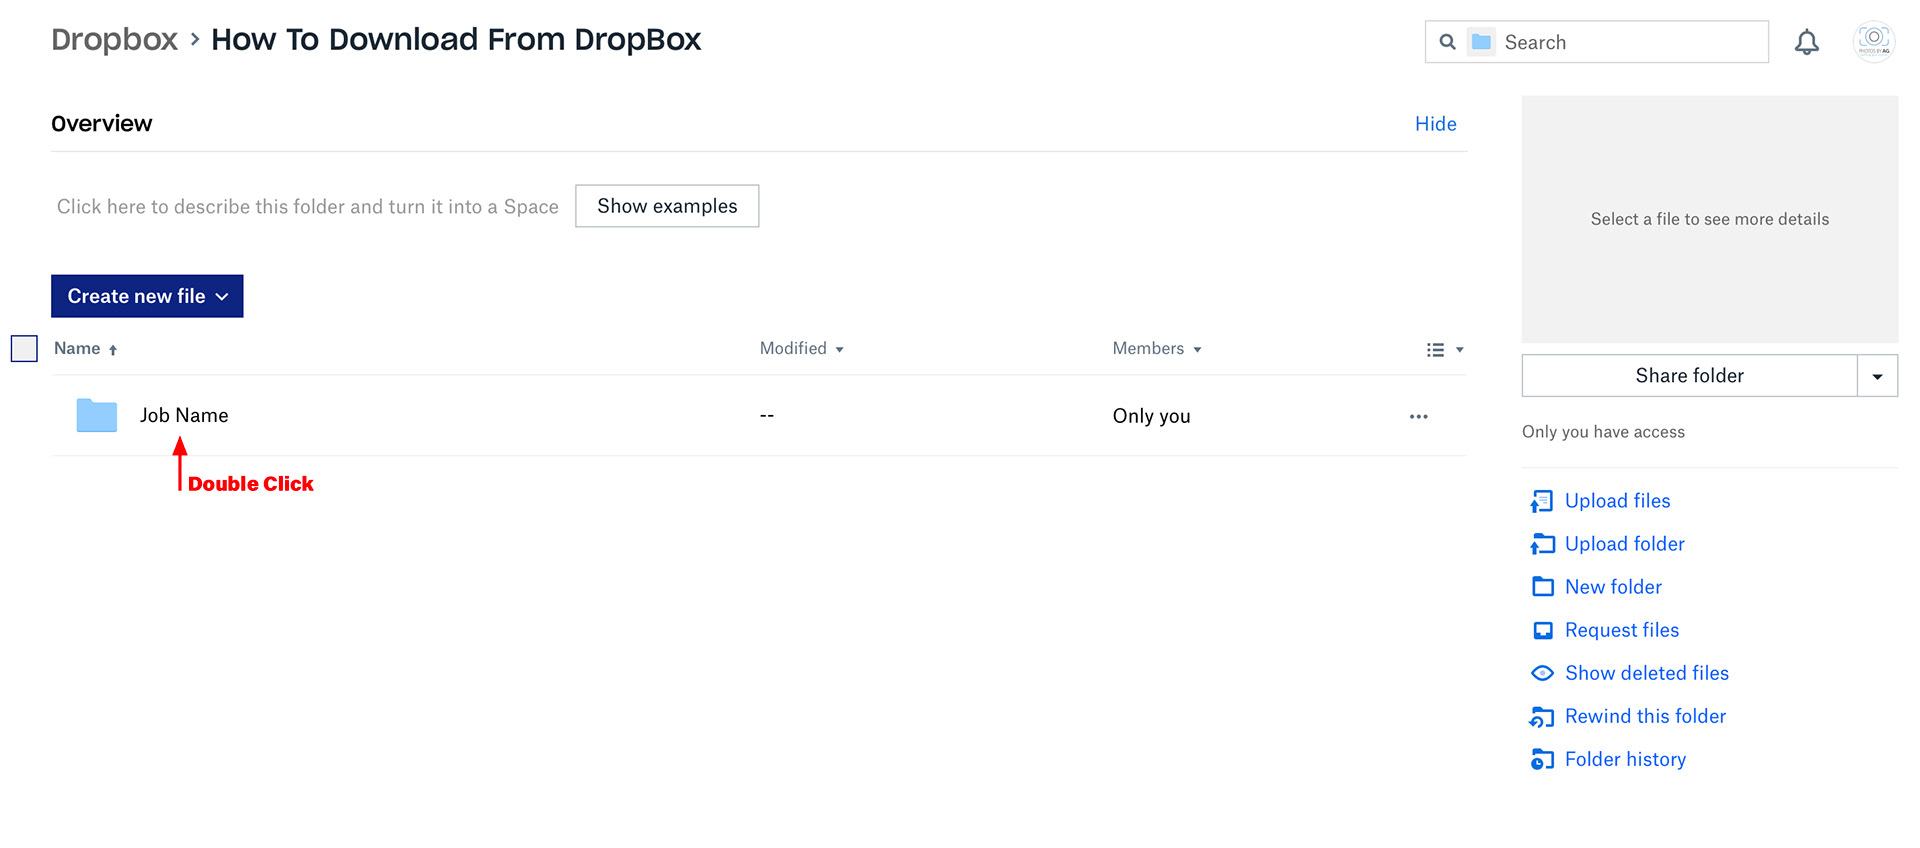Open more options for Job Name row
This screenshot has width=1920, height=848.
point(1418,416)
